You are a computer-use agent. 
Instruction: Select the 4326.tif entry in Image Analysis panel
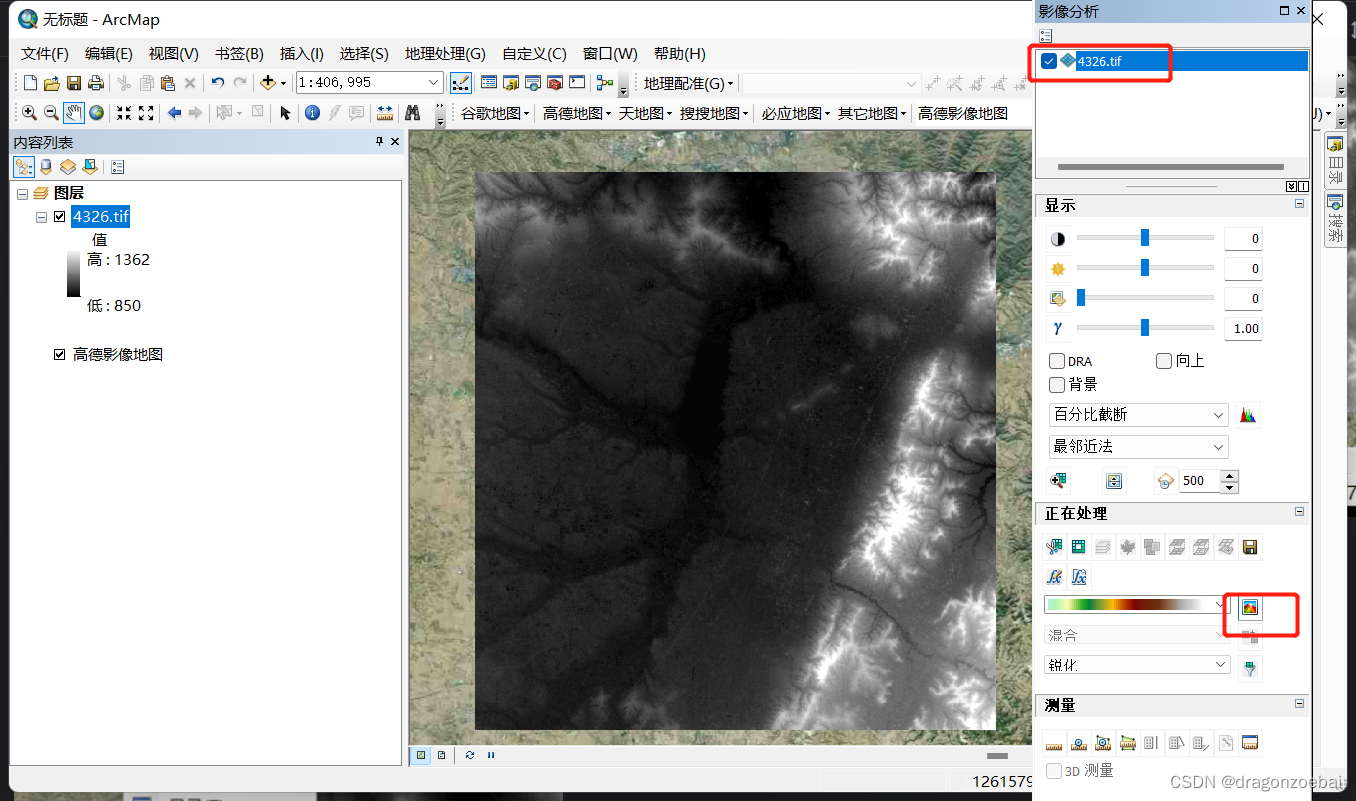coord(1100,60)
